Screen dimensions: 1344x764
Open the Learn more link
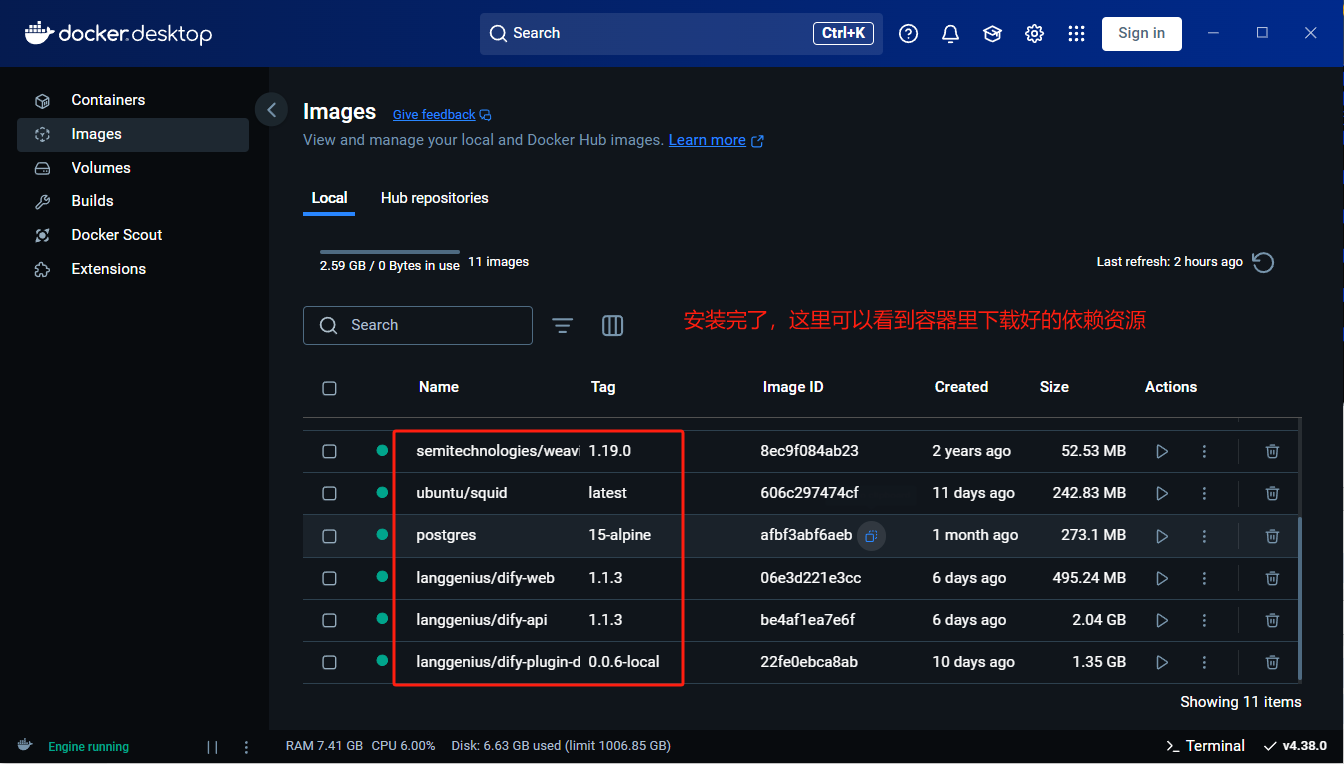pyautogui.click(x=708, y=140)
